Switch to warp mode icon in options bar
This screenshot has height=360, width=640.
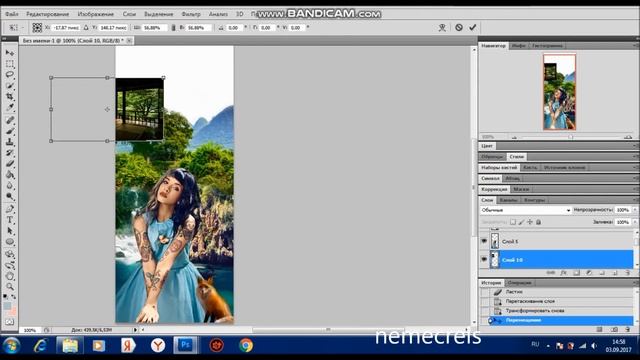click(442, 27)
